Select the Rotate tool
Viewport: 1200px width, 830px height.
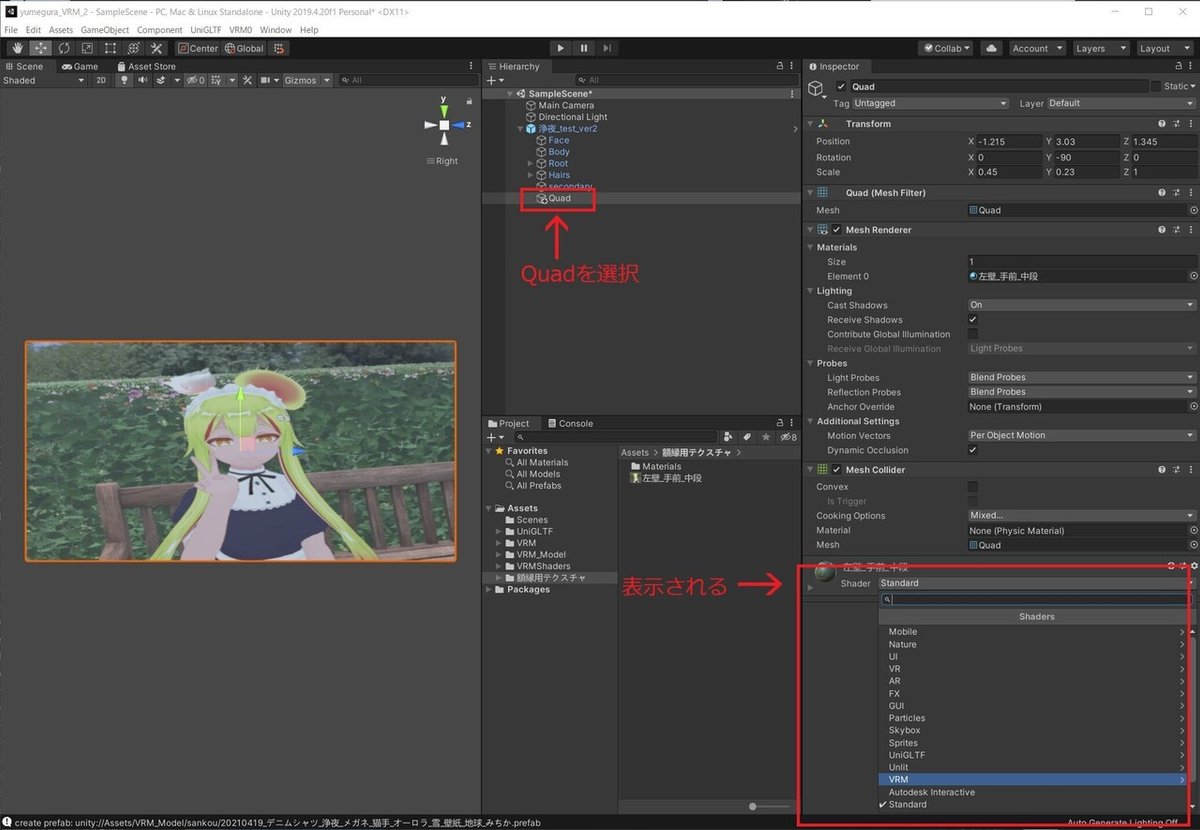pos(64,48)
